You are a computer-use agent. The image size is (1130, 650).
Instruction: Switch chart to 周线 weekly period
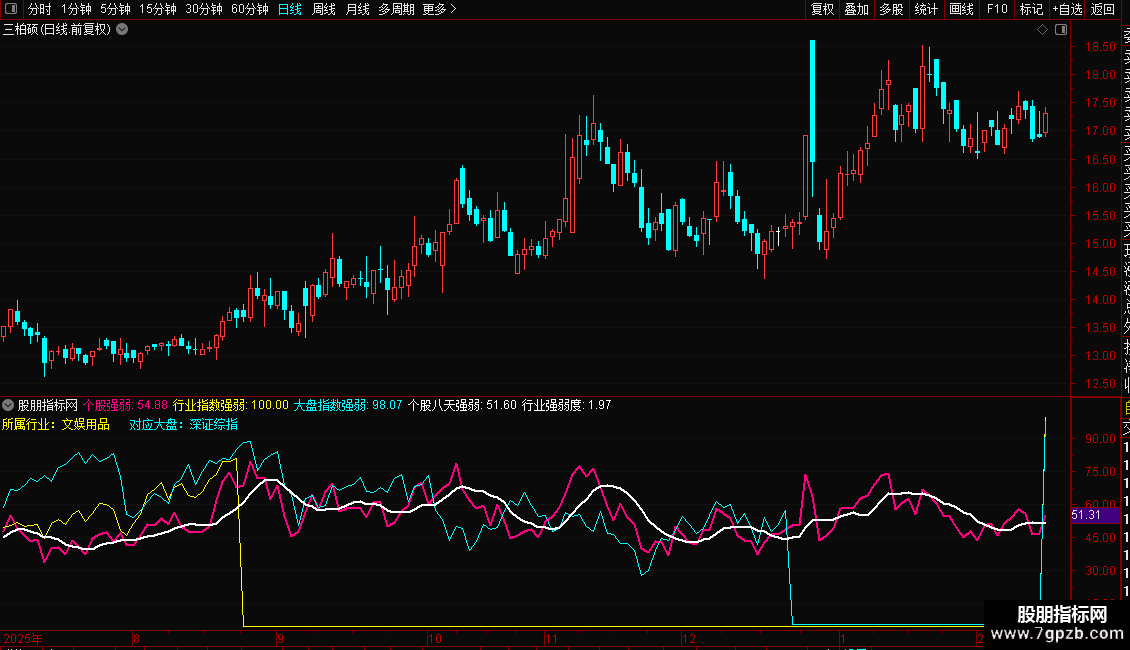324,9
